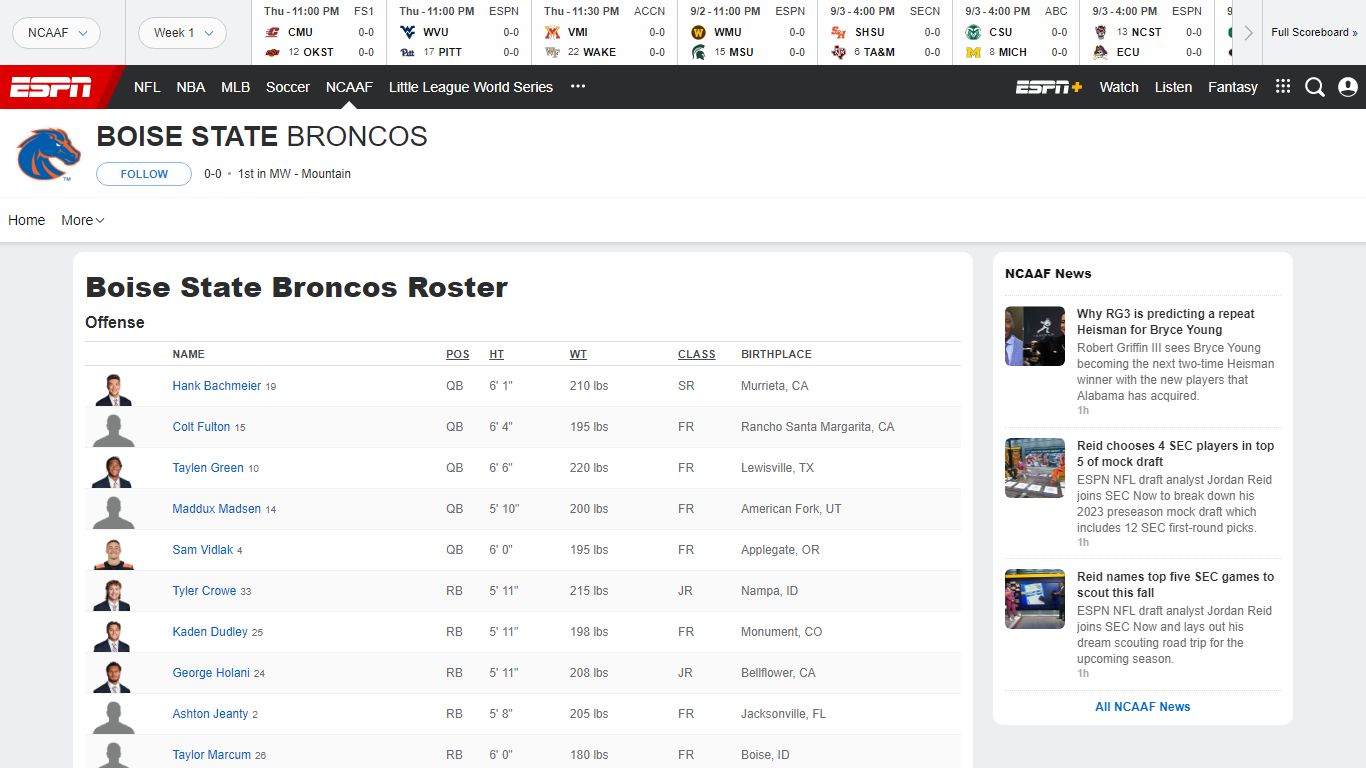Open the user profile icon
The image size is (1366, 768).
(x=1348, y=87)
